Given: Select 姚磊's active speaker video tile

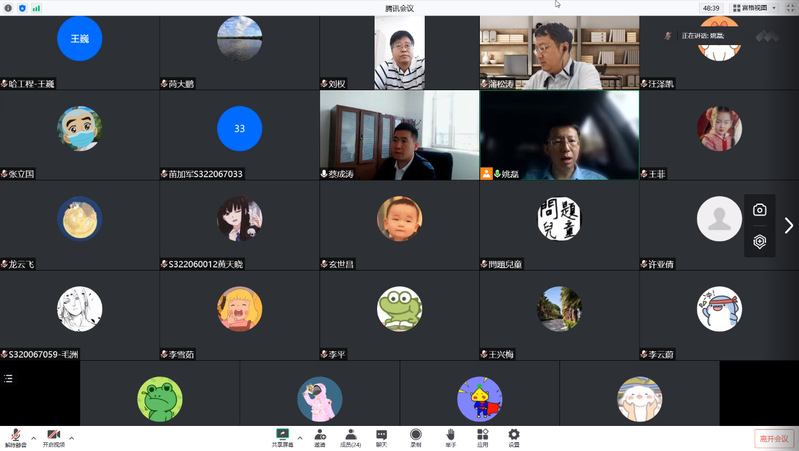Looking at the screenshot, I should (x=559, y=135).
